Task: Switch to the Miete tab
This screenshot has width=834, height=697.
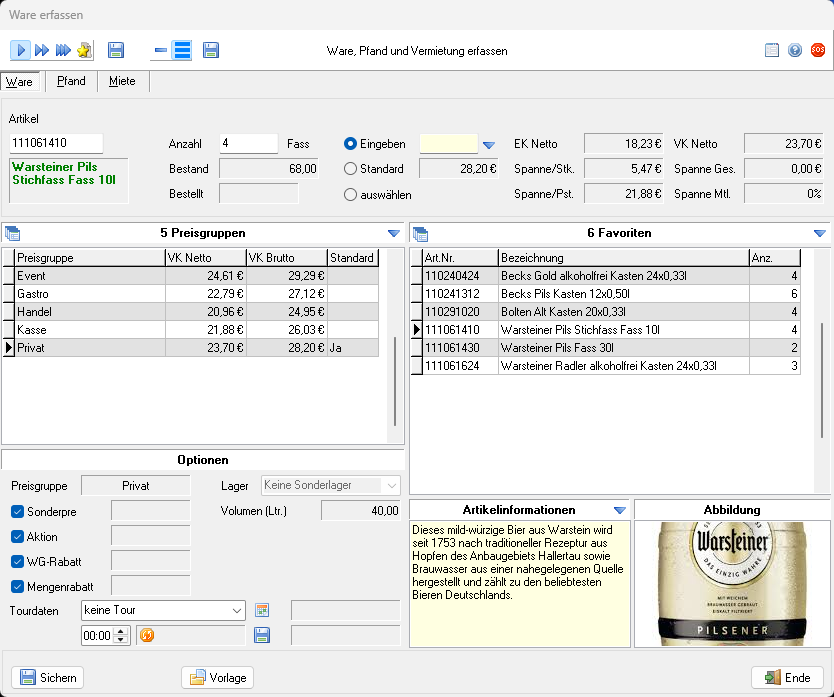Action: pos(122,81)
